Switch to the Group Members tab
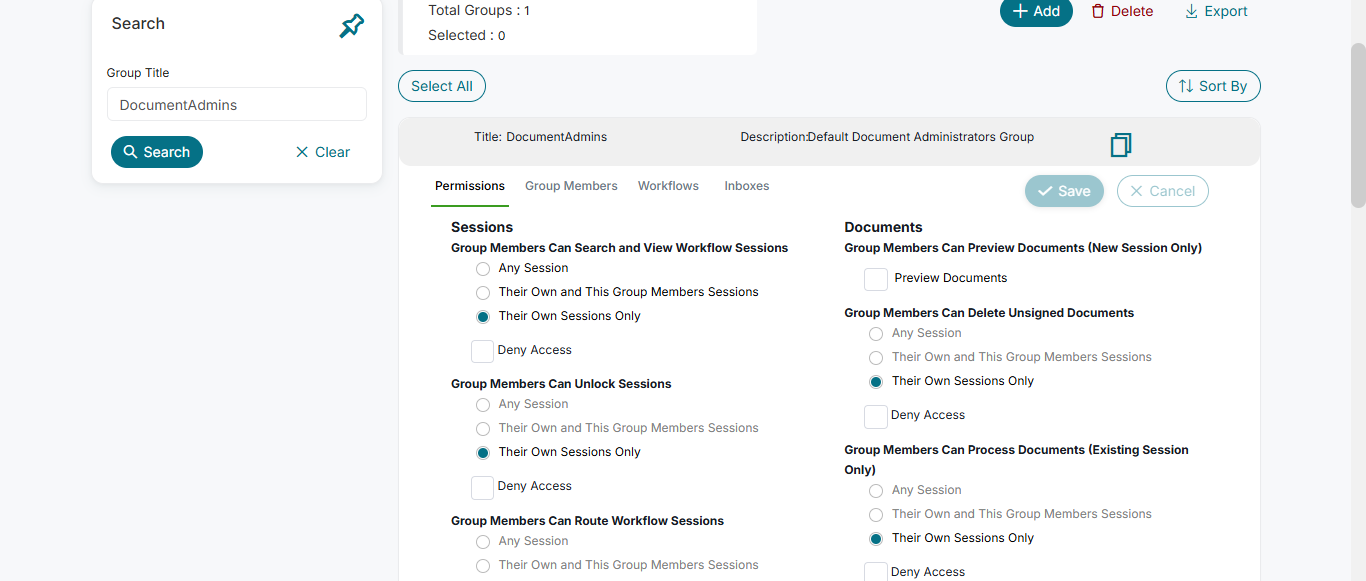 (571, 186)
